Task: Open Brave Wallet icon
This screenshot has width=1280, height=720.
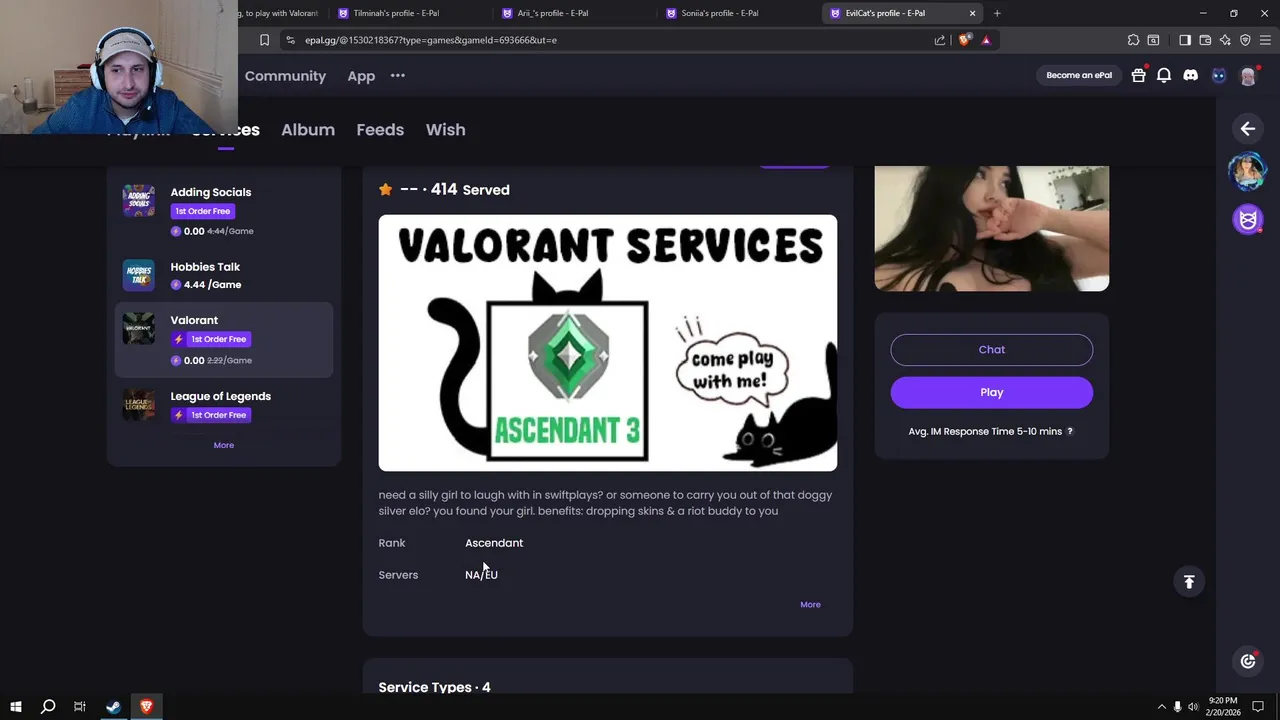Action: point(1205,40)
